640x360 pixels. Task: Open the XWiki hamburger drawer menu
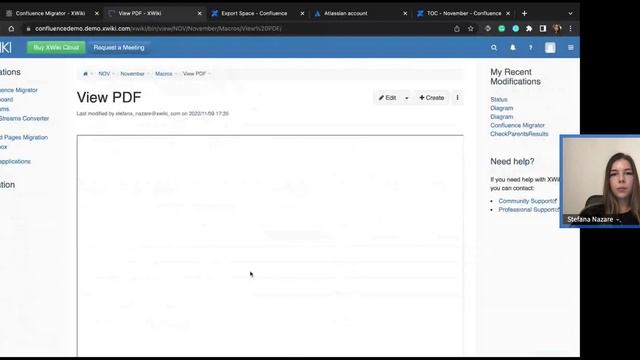571,48
